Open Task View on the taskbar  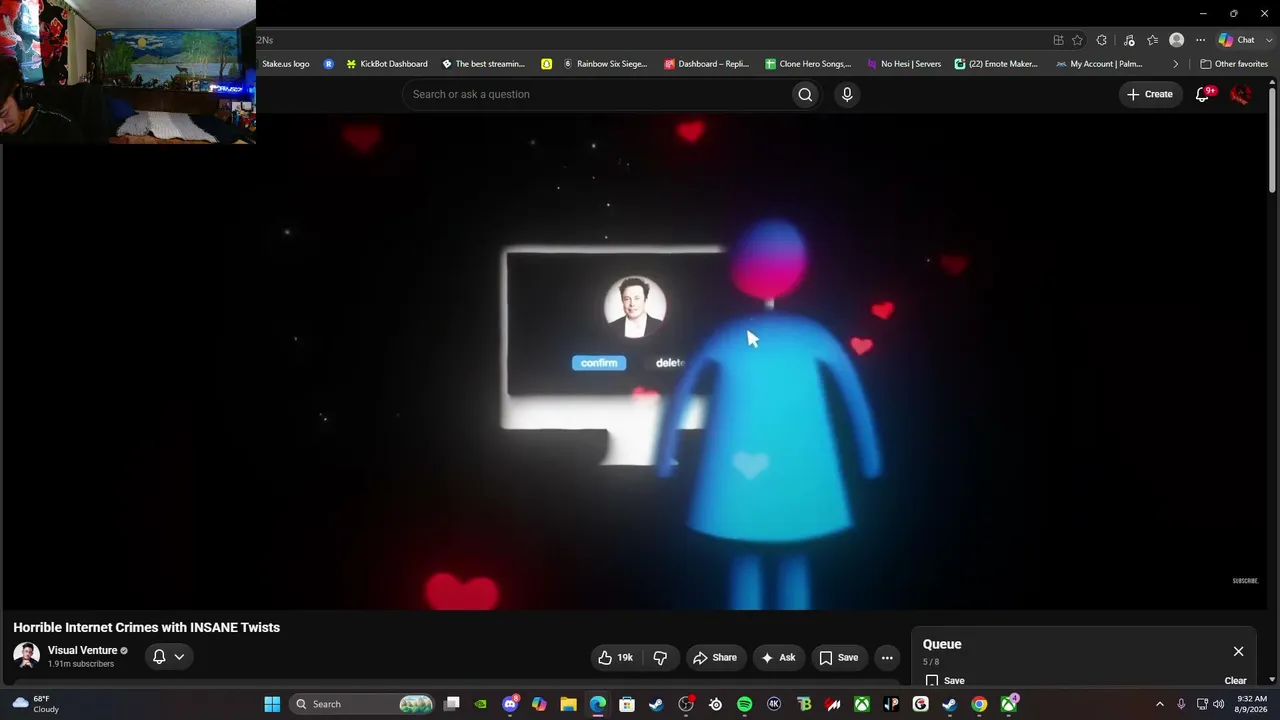[452, 704]
